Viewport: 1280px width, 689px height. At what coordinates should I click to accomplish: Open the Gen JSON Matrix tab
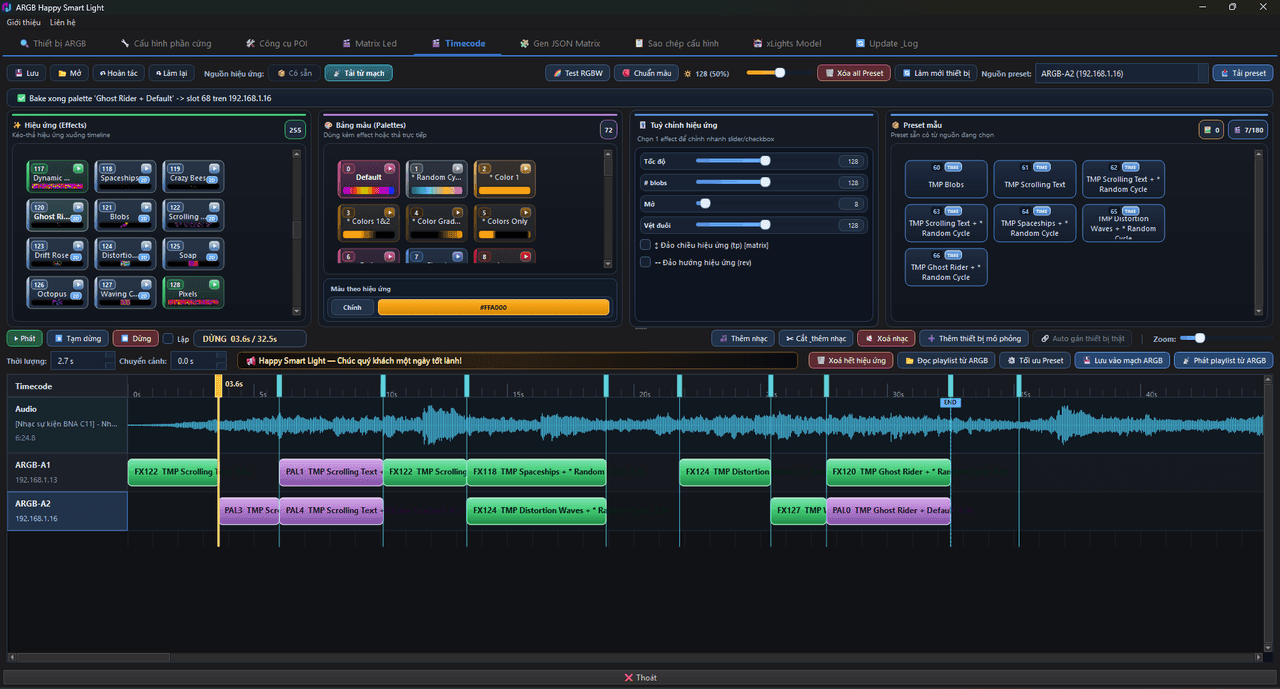pyautogui.click(x=560, y=44)
